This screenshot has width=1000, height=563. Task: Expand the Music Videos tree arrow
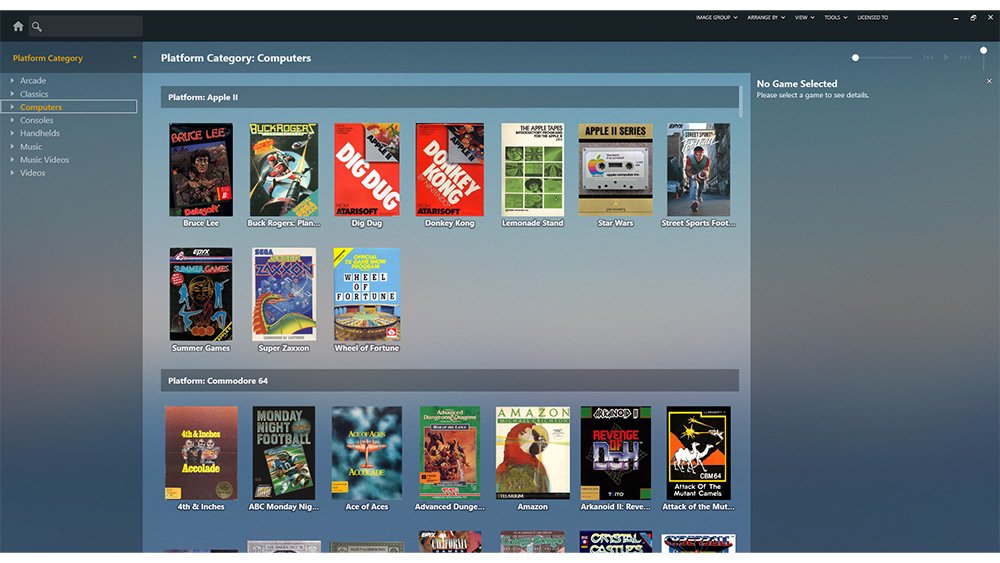[x=12, y=159]
